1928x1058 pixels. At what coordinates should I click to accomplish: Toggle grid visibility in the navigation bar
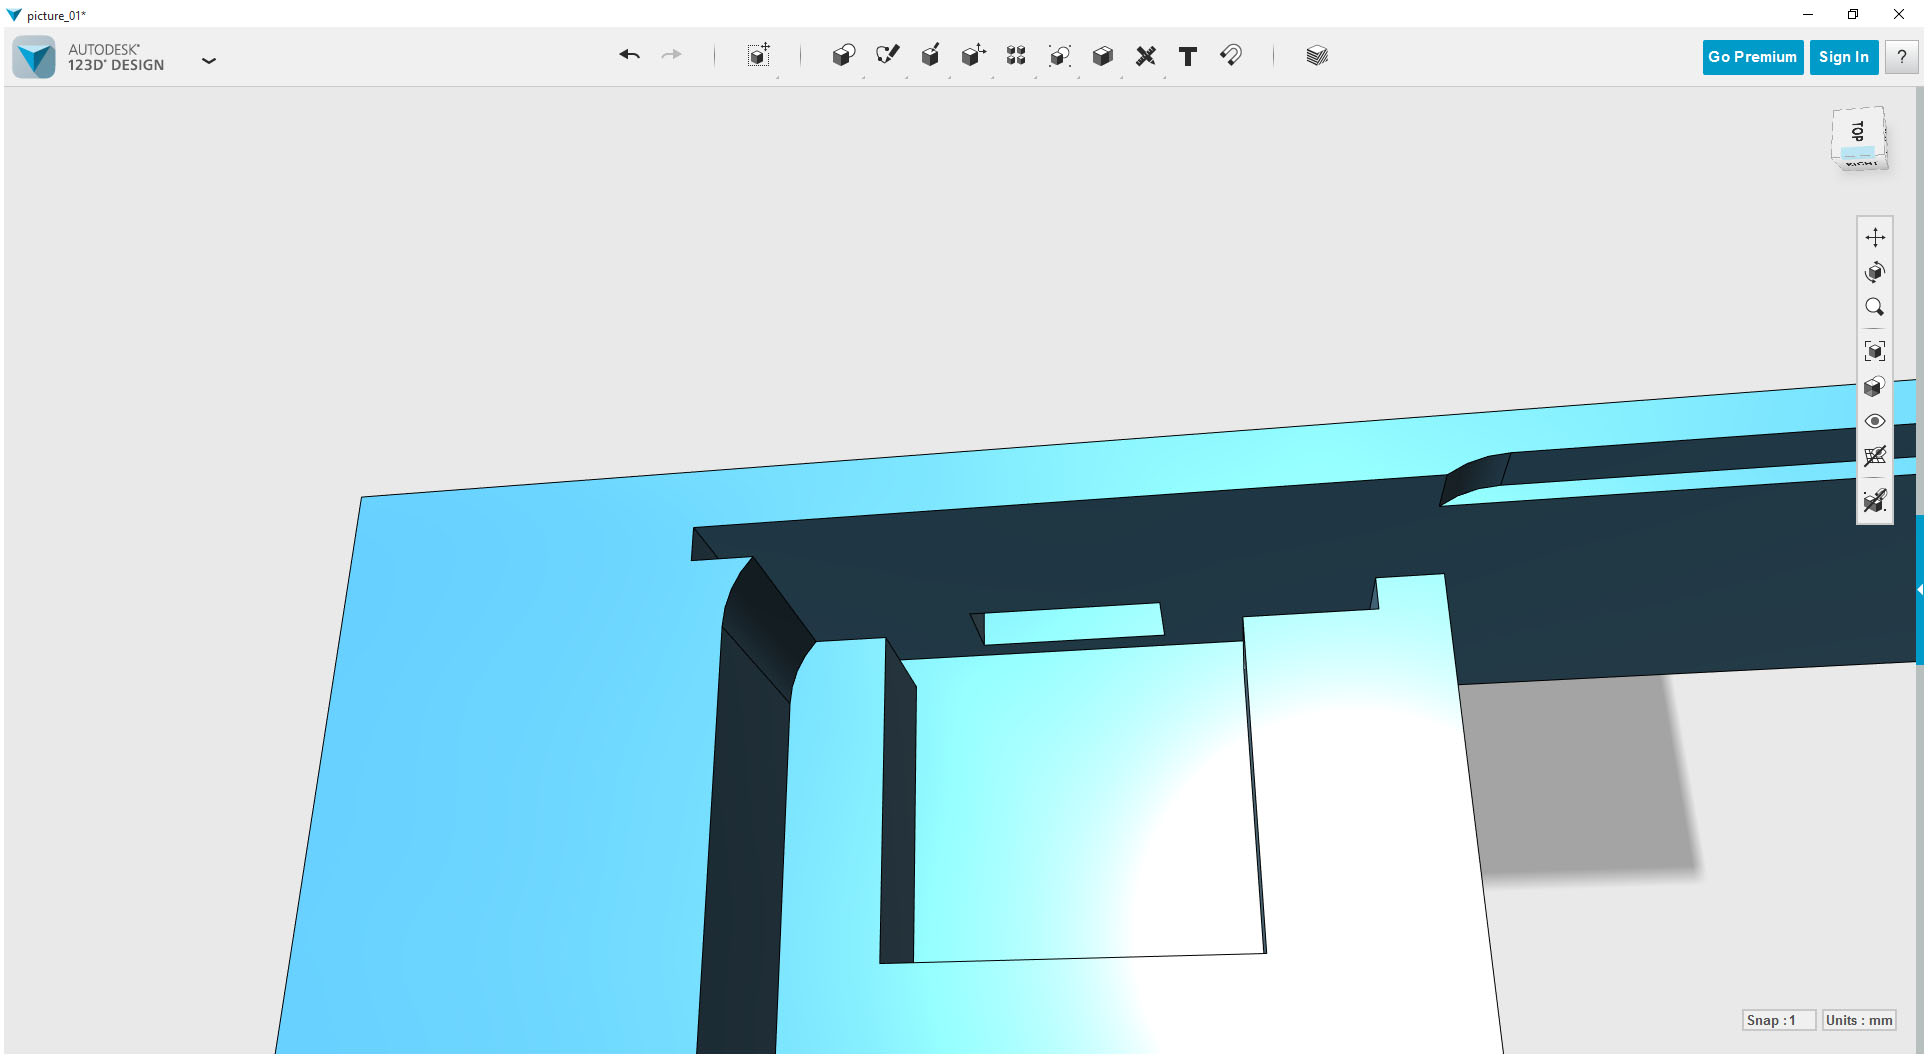coord(1875,454)
